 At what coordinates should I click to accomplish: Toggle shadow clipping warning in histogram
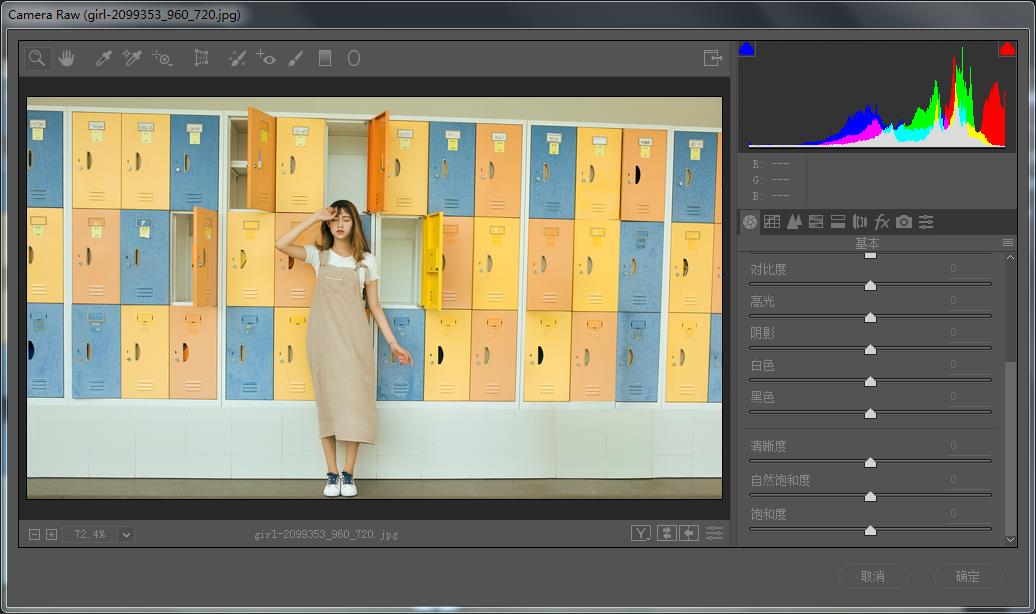tap(746, 49)
